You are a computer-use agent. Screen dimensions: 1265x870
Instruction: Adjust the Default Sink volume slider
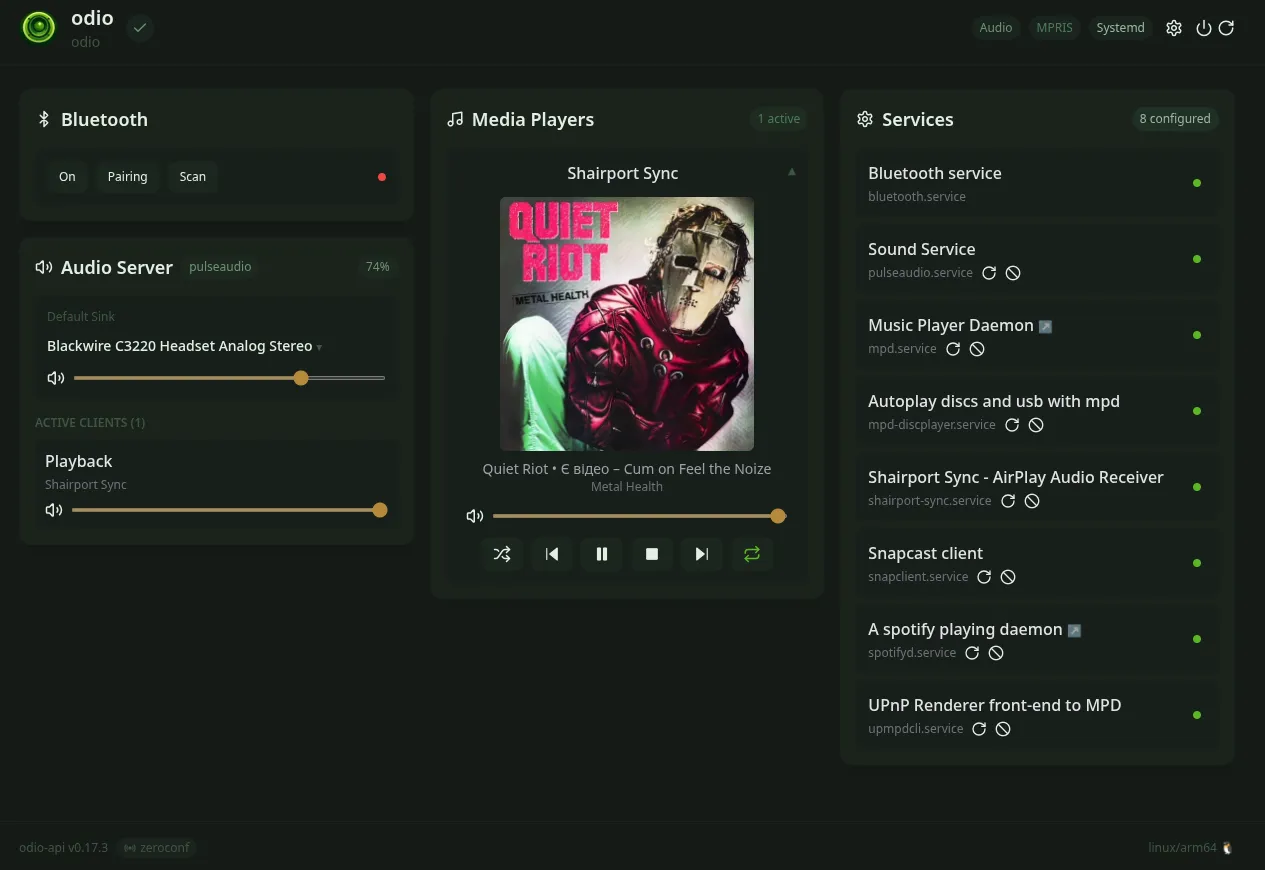point(229,378)
